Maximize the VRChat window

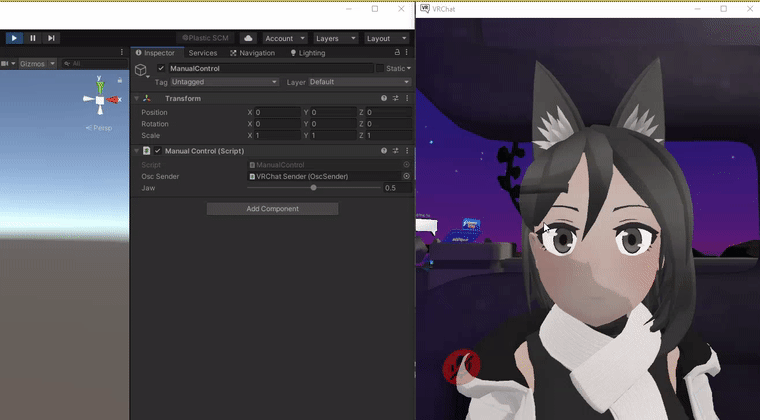tap(724, 9)
